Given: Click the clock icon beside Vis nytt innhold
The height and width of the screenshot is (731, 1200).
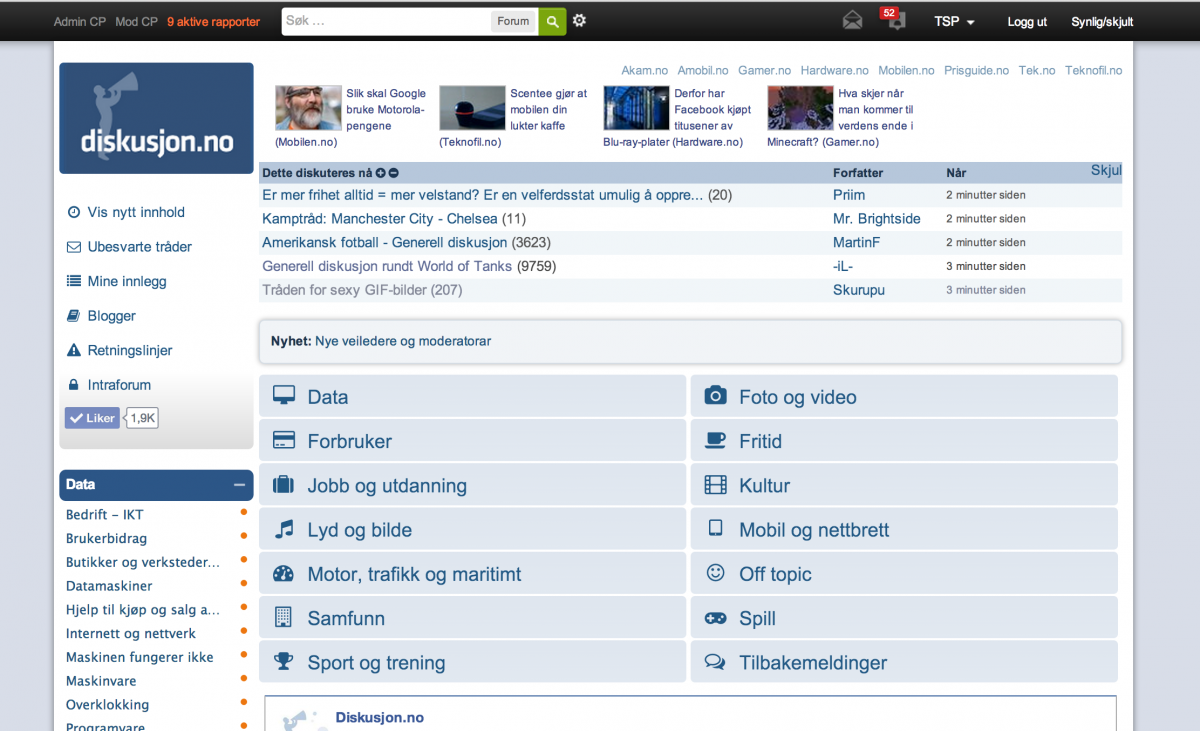Looking at the screenshot, I should click(73, 212).
